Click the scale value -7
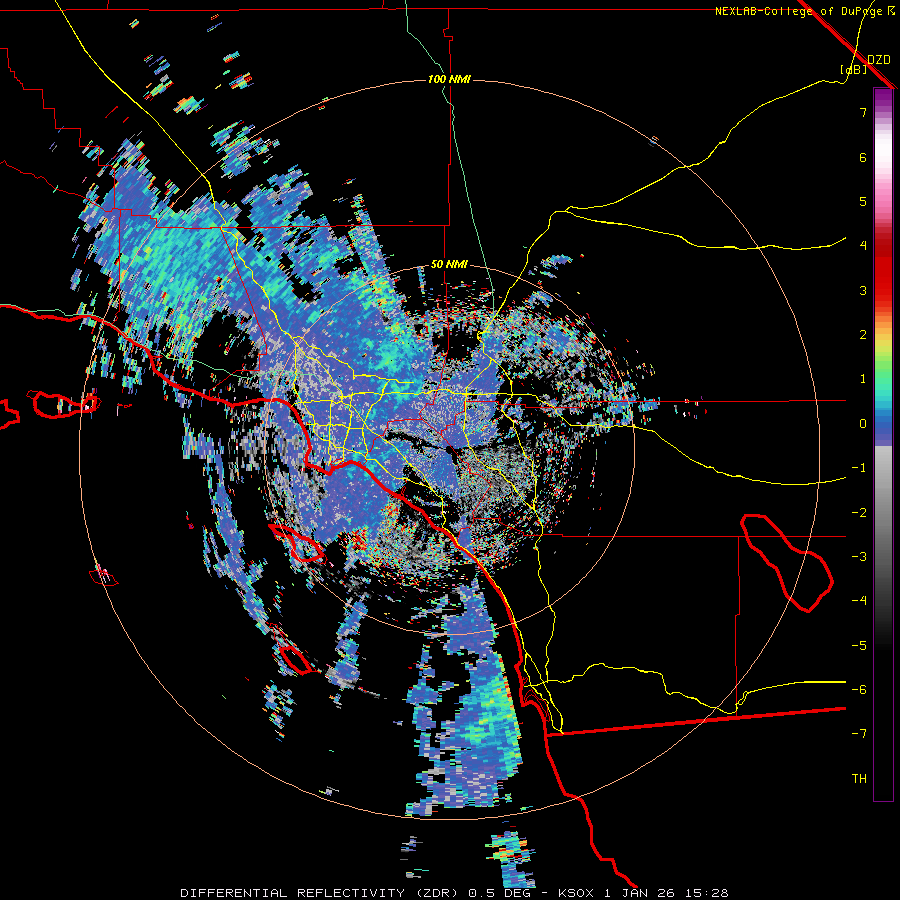 [x=859, y=734]
